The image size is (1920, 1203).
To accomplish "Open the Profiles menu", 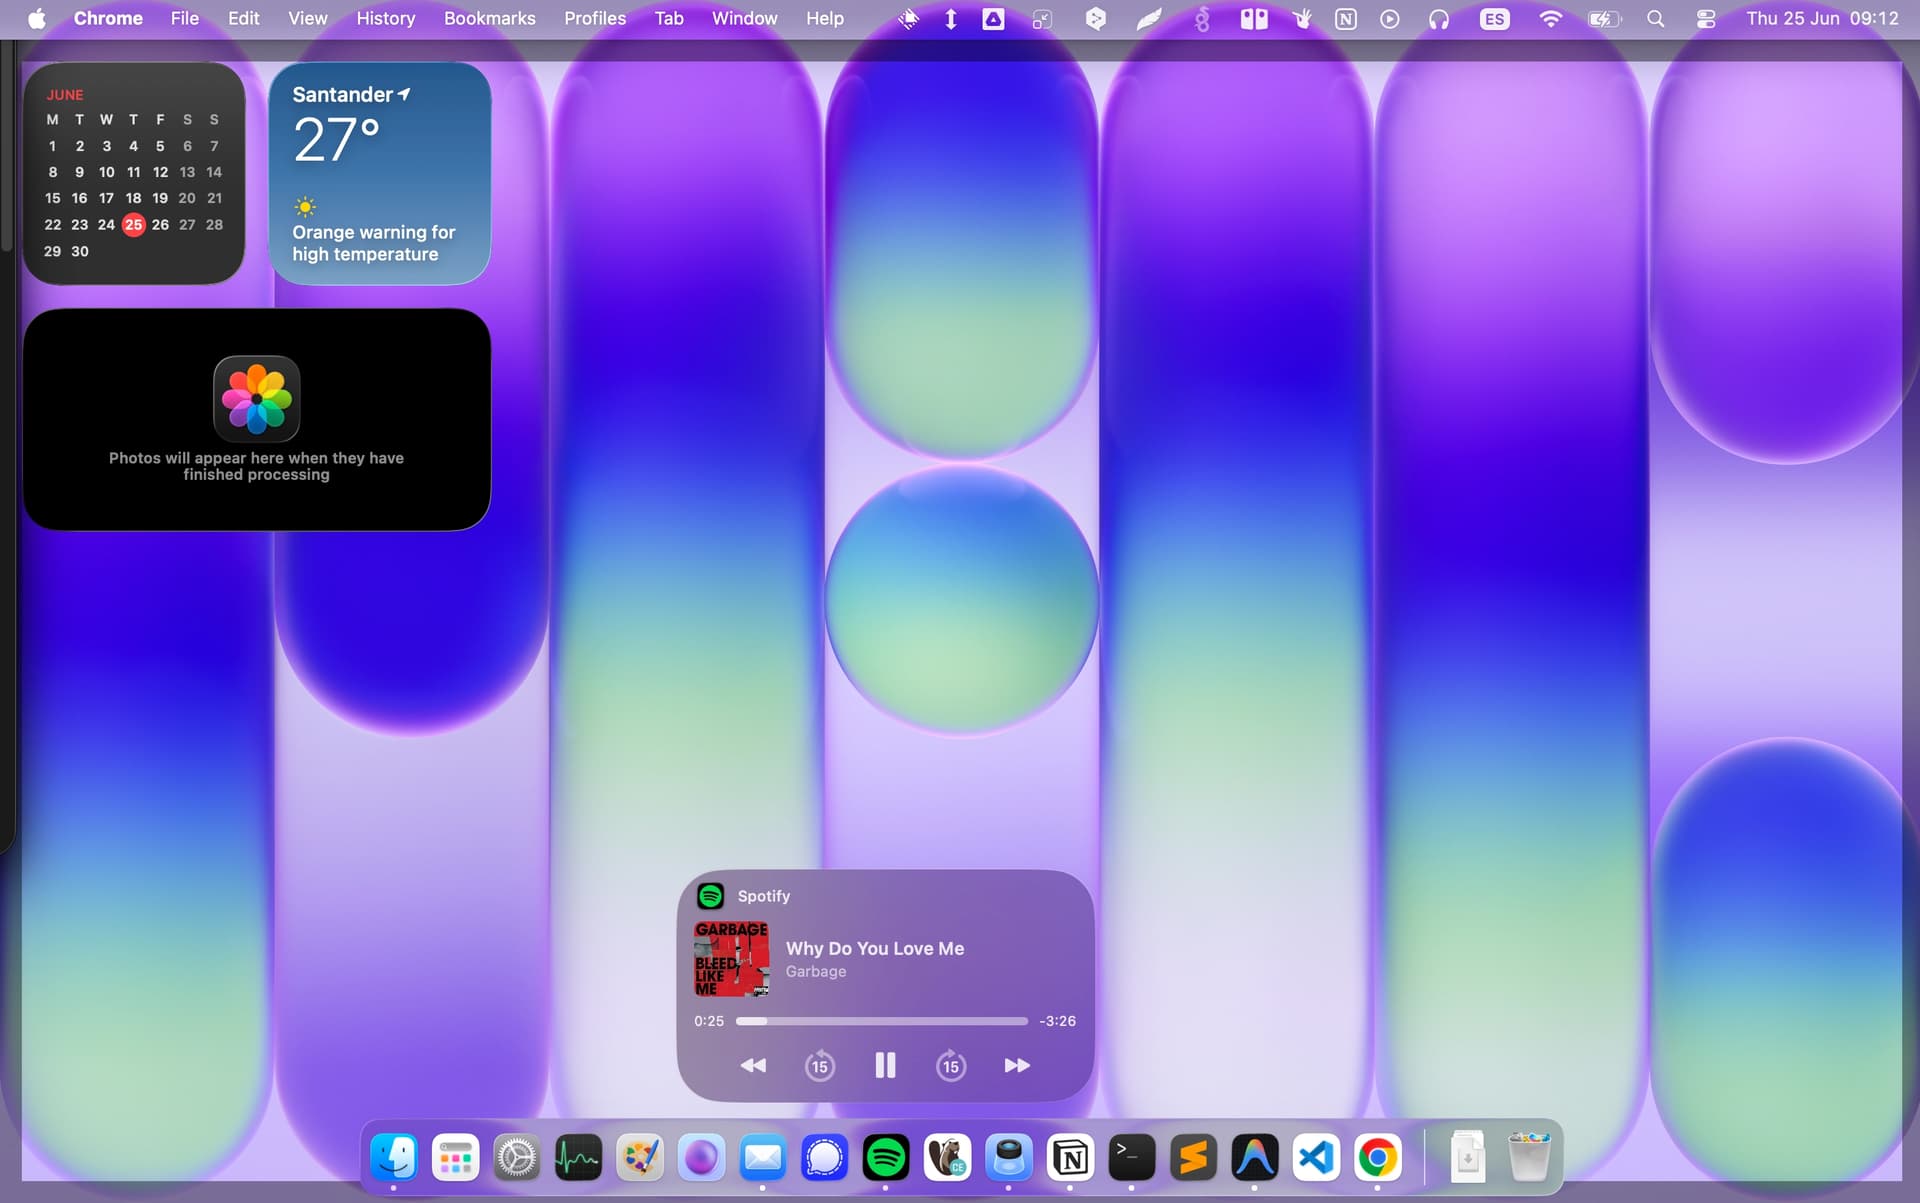I will (595, 19).
